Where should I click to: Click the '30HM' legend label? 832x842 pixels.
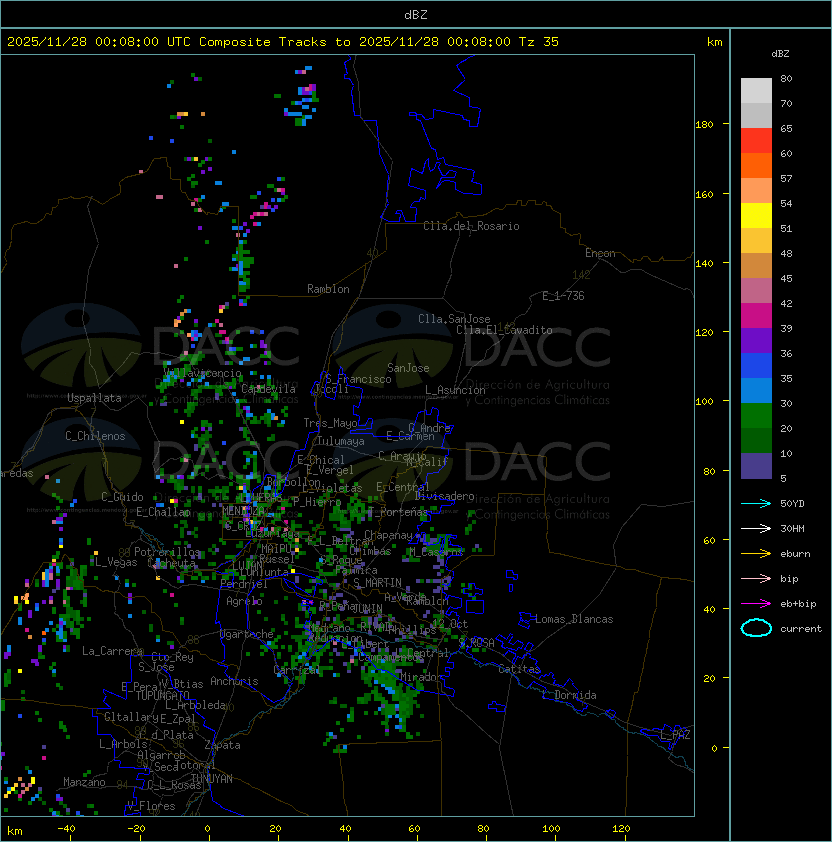point(792,528)
